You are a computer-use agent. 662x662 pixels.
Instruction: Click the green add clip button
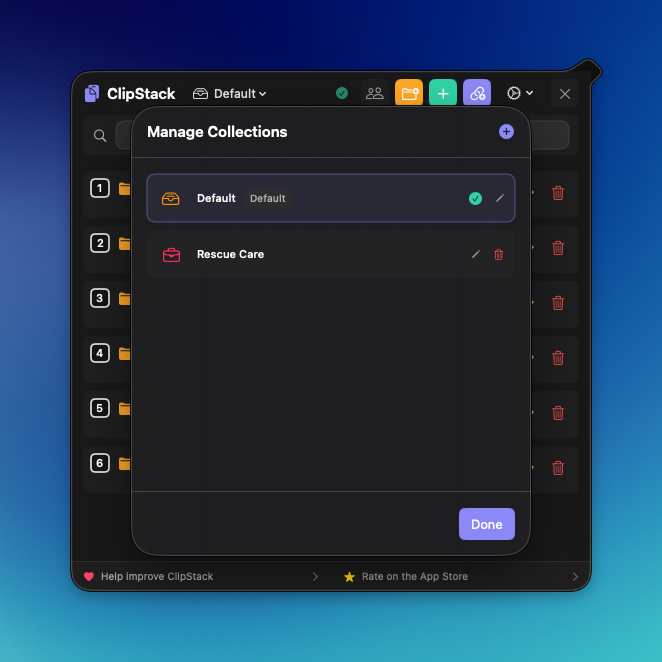click(x=443, y=93)
